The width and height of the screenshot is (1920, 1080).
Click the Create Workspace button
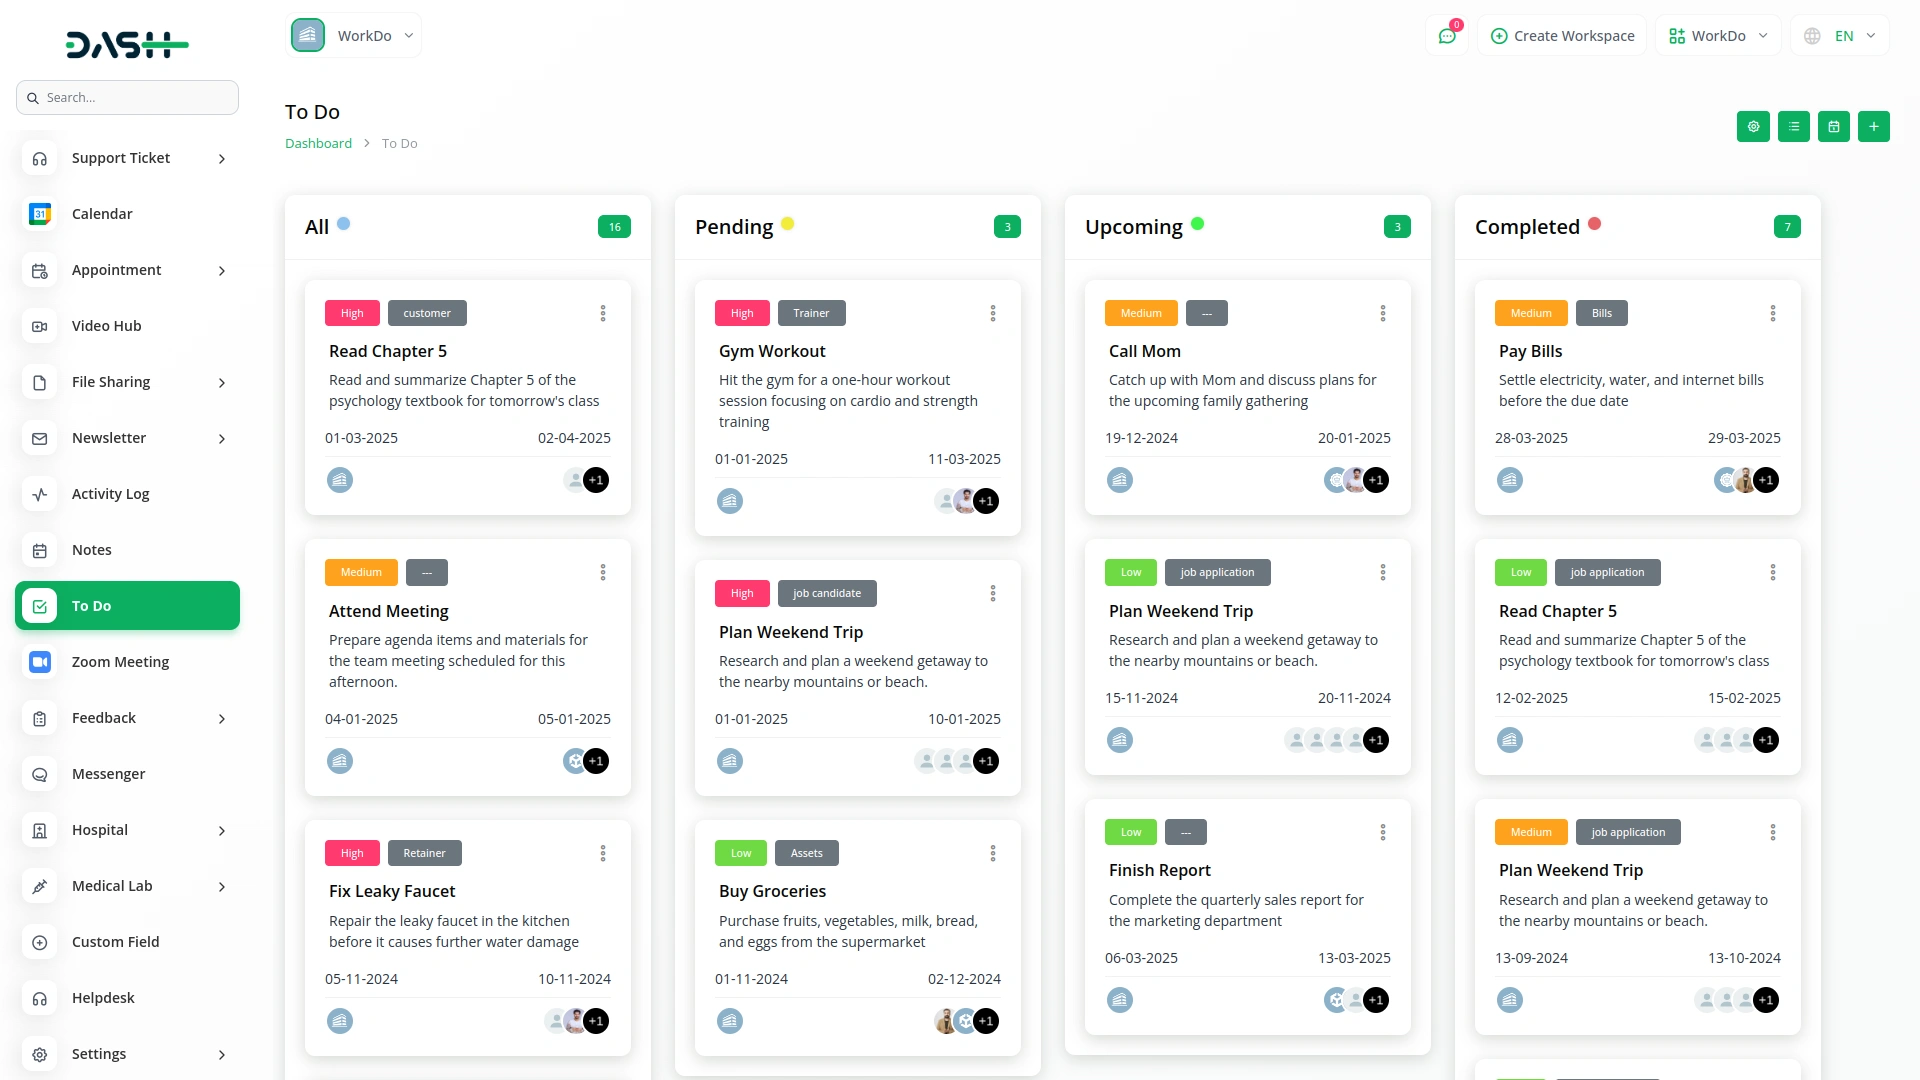click(1562, 36)
